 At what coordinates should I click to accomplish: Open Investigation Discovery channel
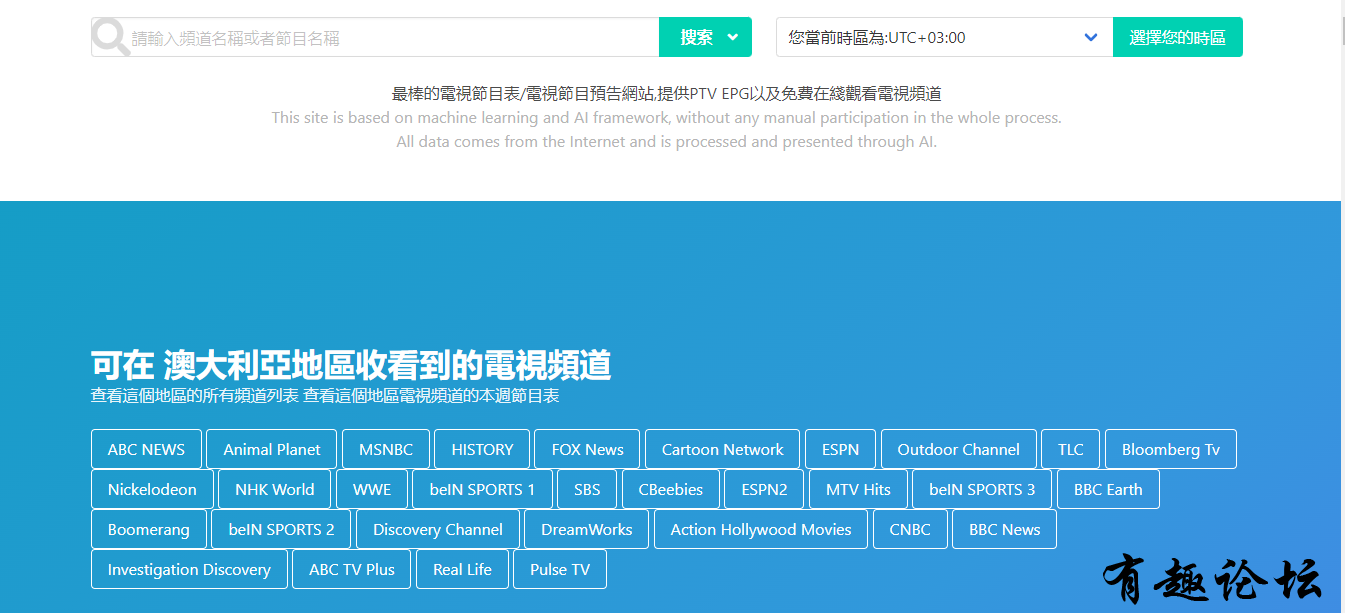[189, 569]
